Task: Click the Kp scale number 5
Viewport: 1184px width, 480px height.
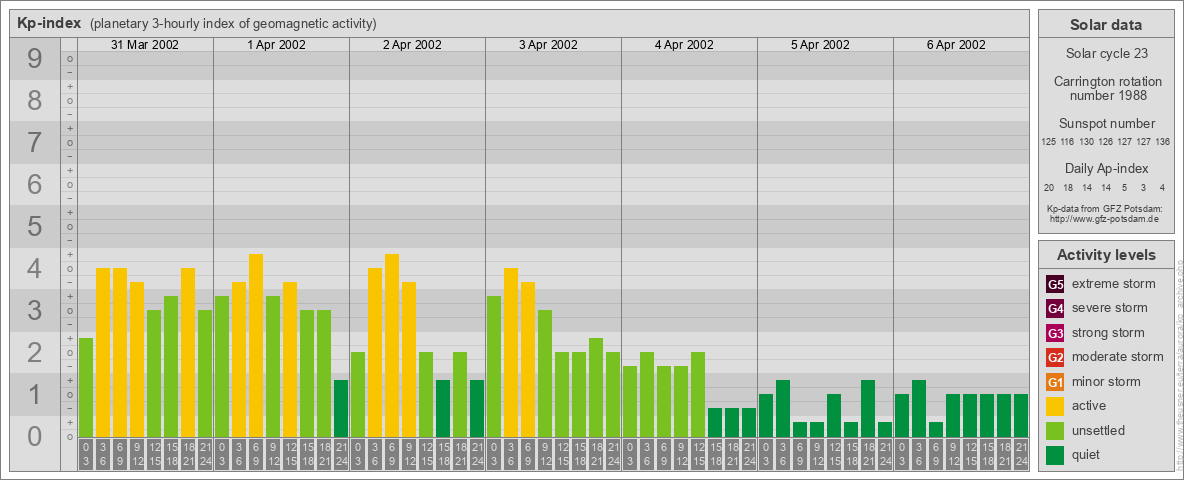Action: (34, 226)
